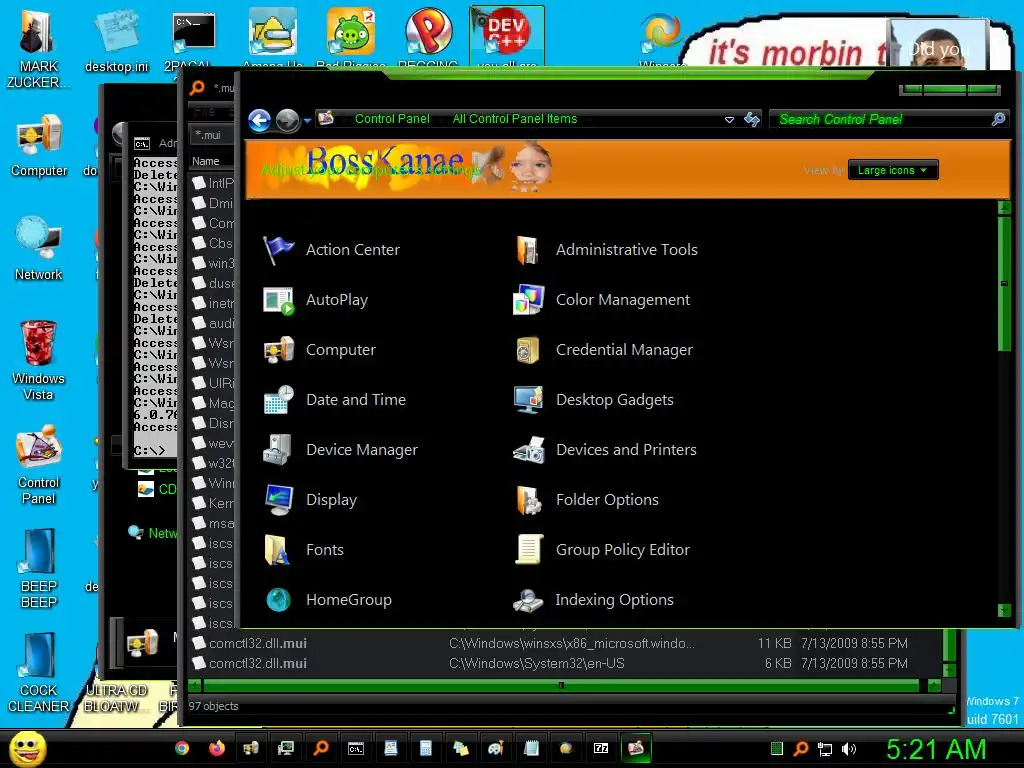Click the smiley Start button
Viewport: 1024px width, 768px height.
point(27,748)
